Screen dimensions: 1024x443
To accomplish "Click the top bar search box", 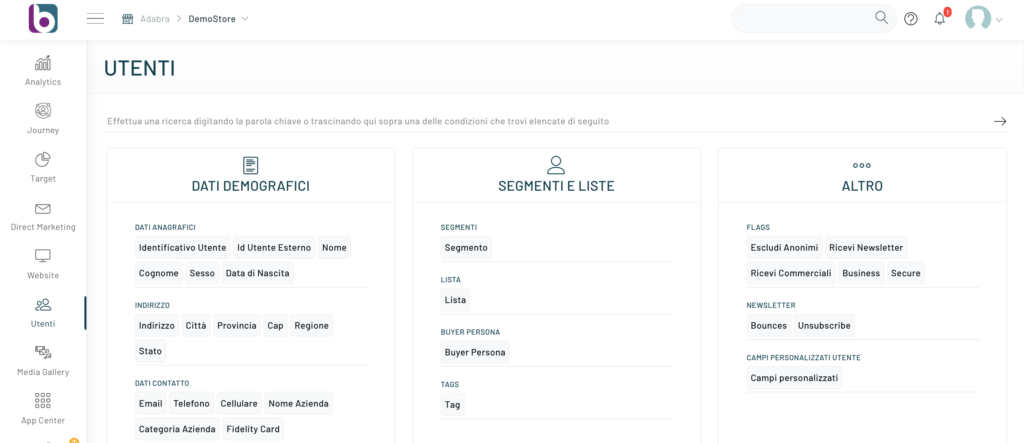I will tap(800, 18).
